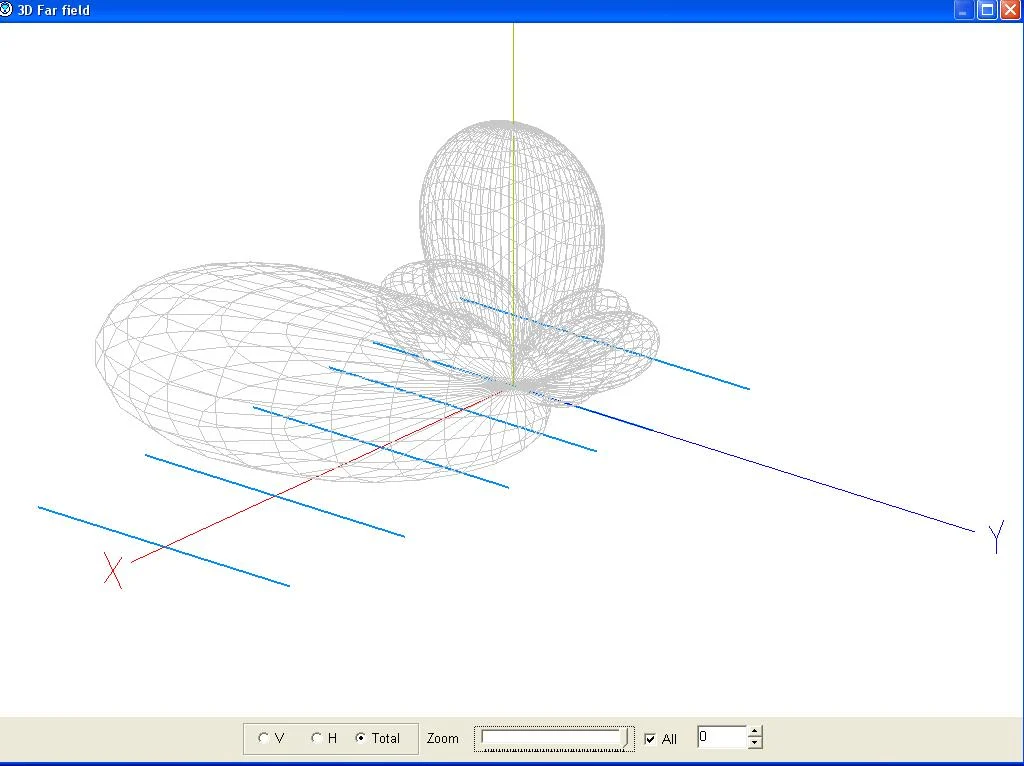This screenshot has height=766, width=1024.
Task: Click the 3D Far field window icon
Action: [6, 9]
